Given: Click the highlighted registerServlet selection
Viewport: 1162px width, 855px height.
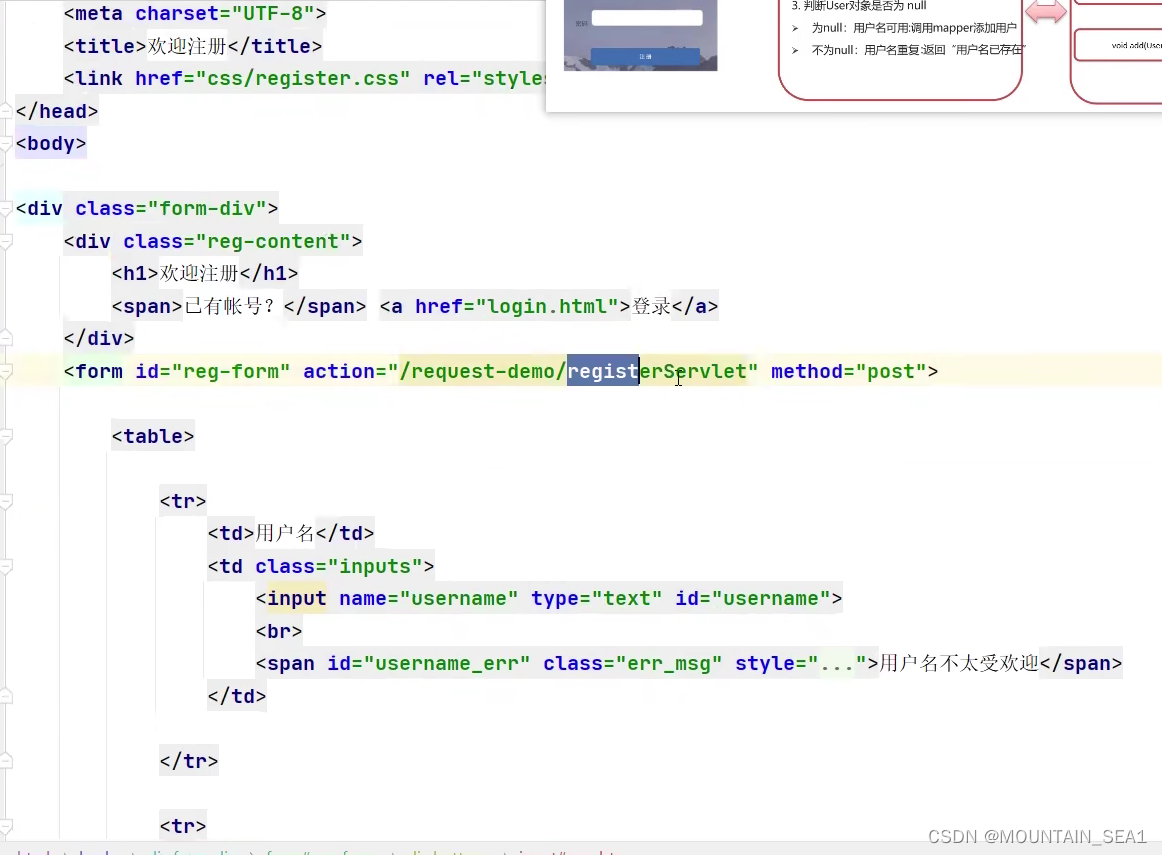Looking at the screenshot, I should pos(603,371).
